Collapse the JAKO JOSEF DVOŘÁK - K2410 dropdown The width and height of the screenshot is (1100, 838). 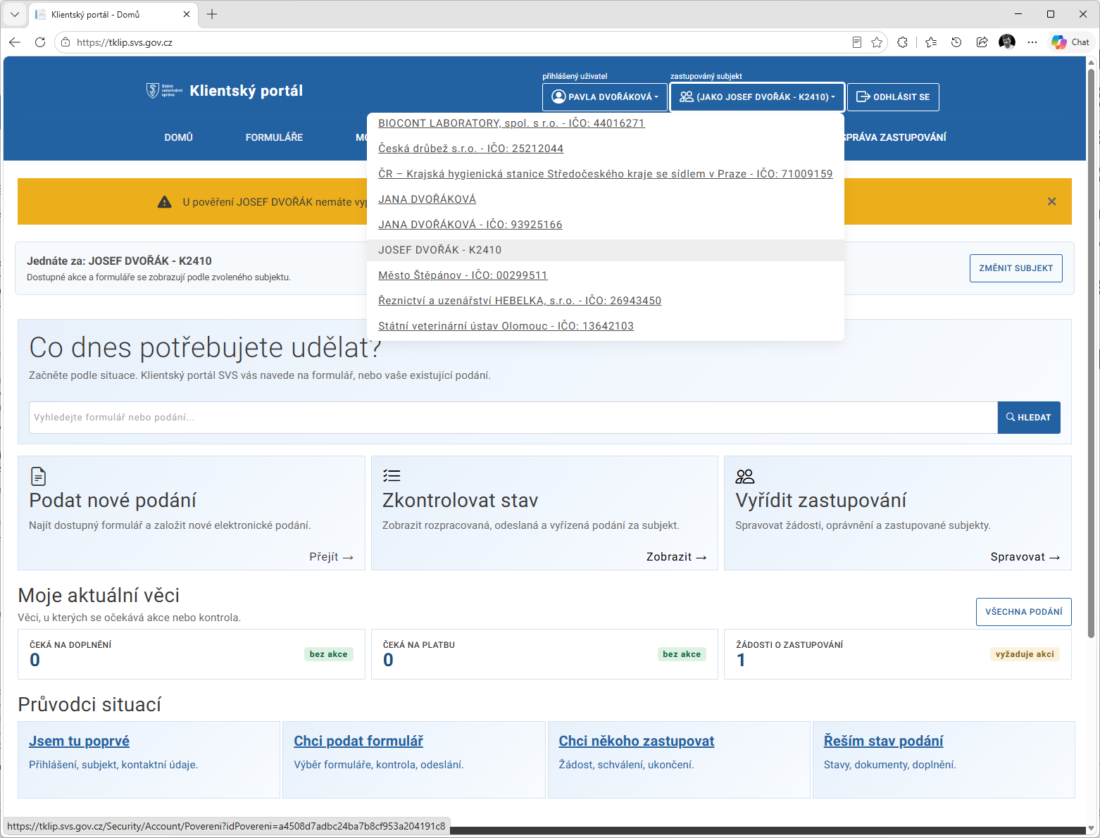(757, 97)
